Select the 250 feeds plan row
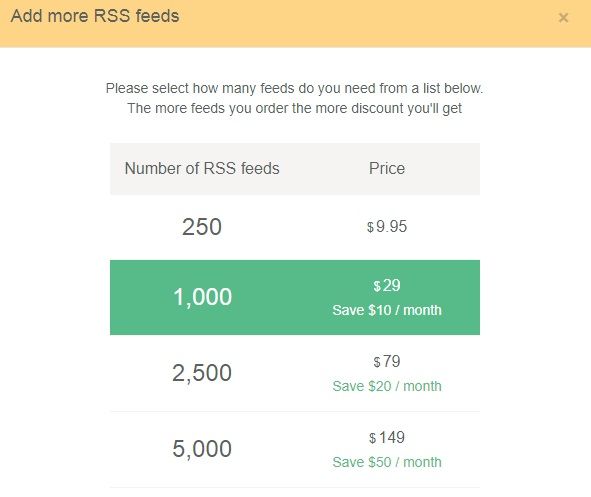The height and width of the screenshot is (497, 591). point(295,227)
